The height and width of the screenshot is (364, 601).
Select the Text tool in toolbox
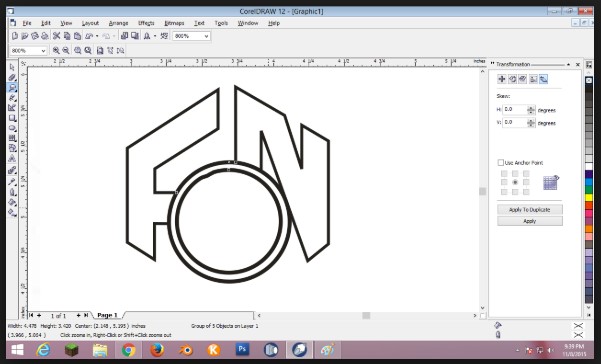(12, 158)
